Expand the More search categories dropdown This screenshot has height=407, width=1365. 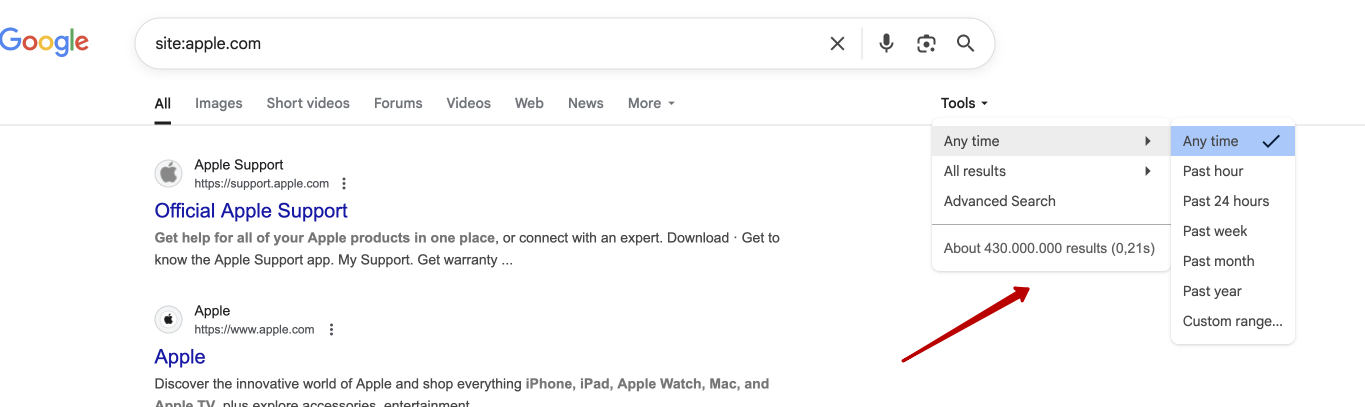[x=651, y=103]
